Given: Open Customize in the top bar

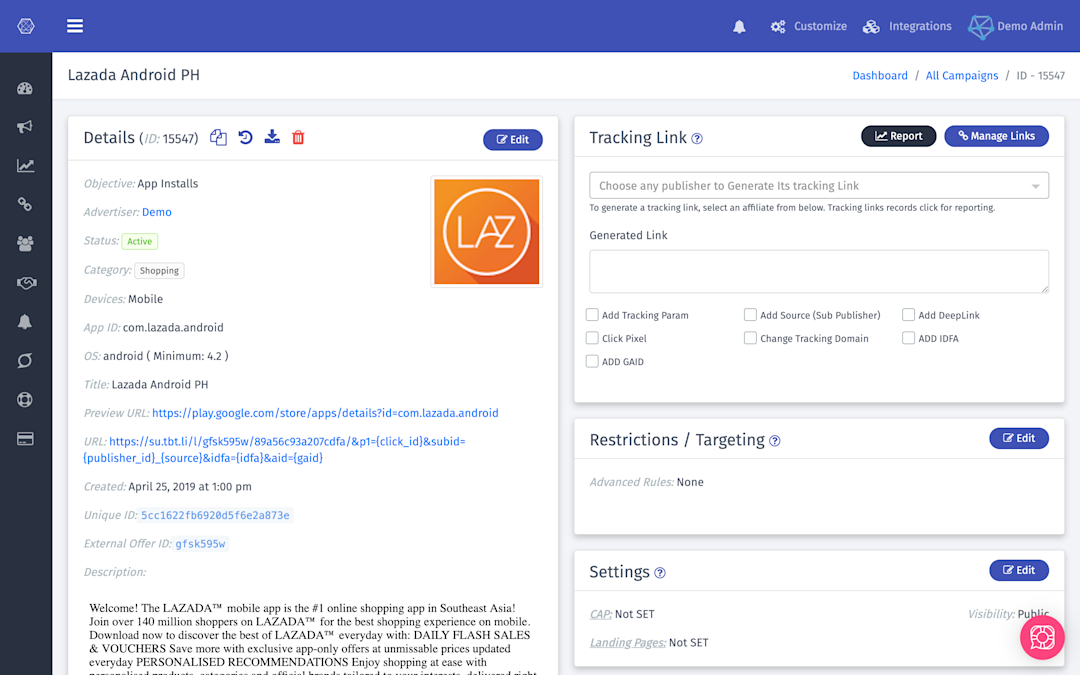Looking at the screenshot, I should (x=809, y=27).
